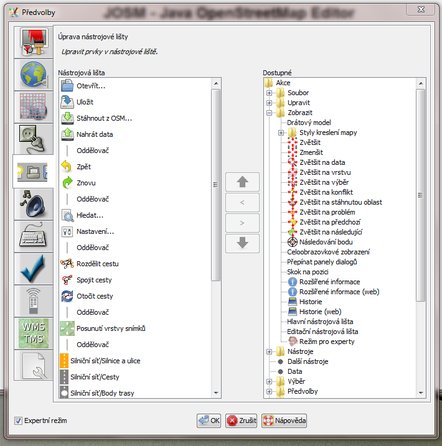This screenshot has height=446, width=442.
Task: Select Další nástroje tree item
Action: tap(308, 361)
